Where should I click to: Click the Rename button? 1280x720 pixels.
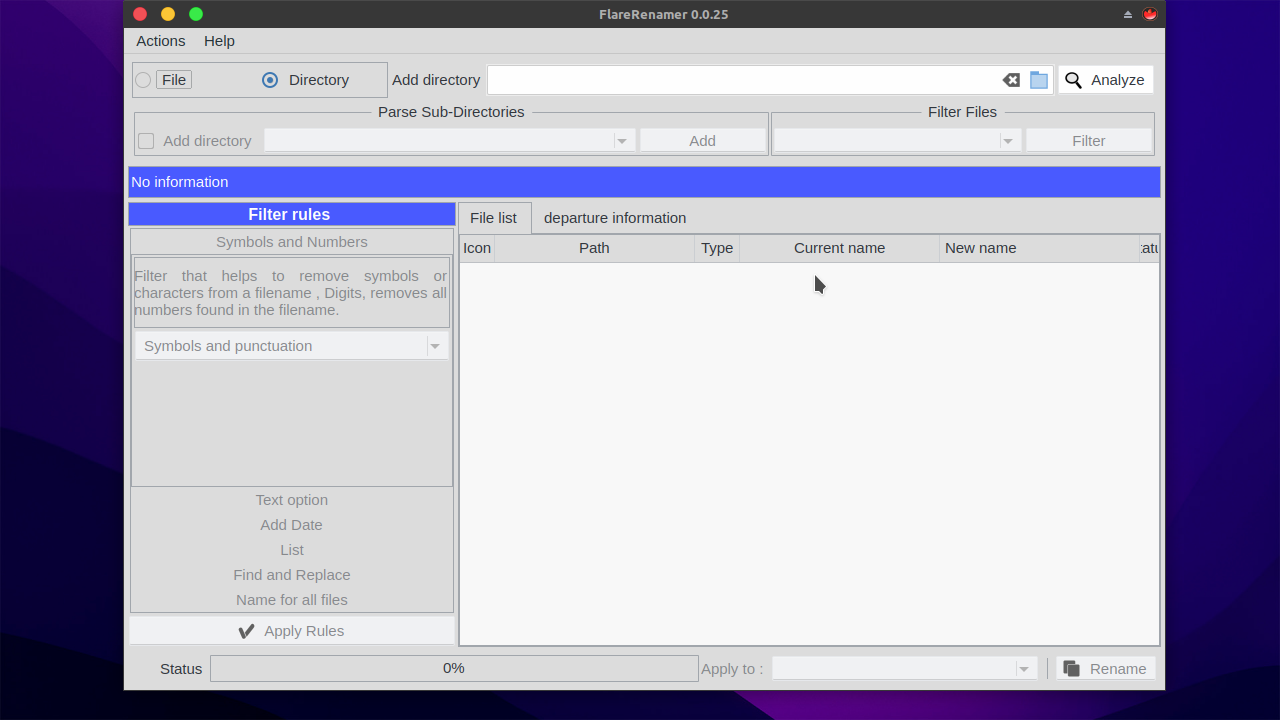[1105, 669]
